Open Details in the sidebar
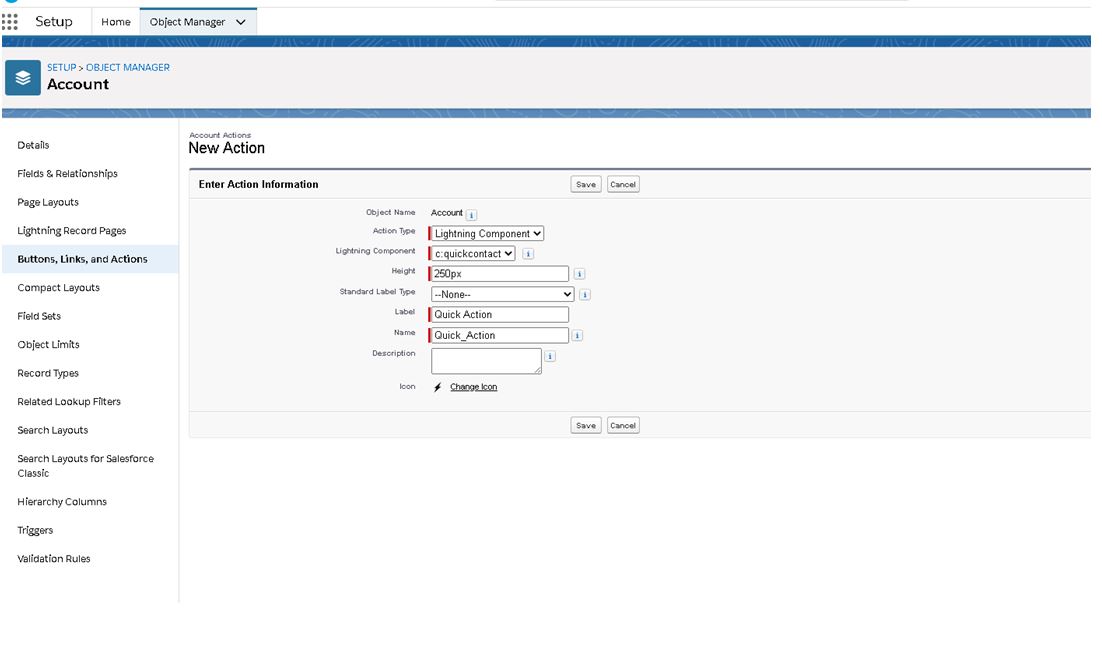This screenshot has height=653, width=1102. (x=33, y=145)
